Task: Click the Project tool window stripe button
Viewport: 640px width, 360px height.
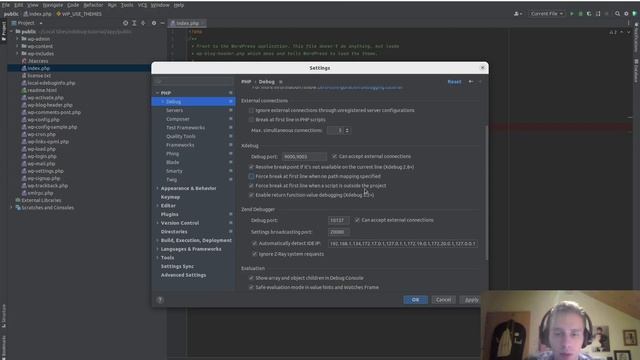Action: [x=4, y=31]
